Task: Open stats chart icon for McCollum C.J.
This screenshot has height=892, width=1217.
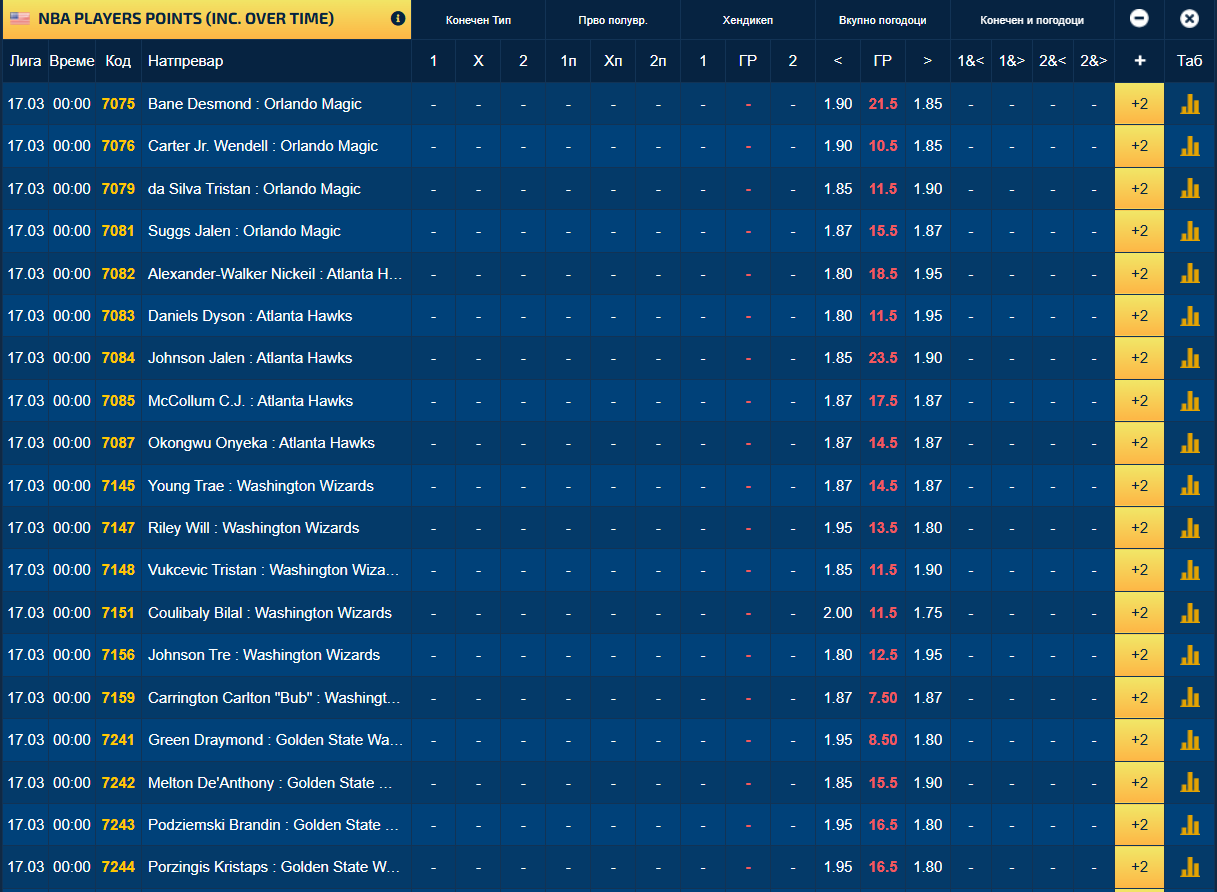Action: point(1190,401)
